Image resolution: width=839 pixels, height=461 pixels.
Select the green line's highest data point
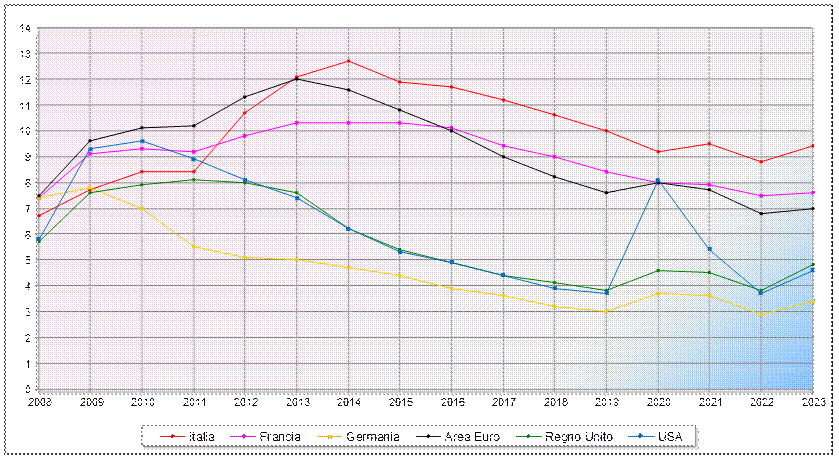coord(194,180)
